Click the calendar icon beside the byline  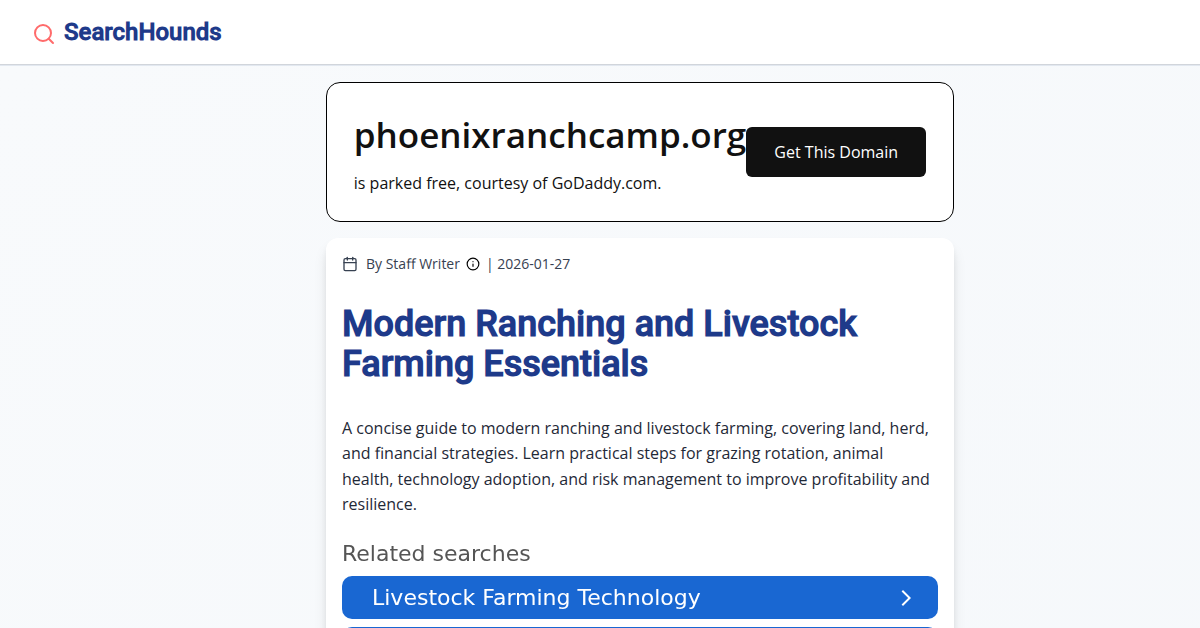pyautogui.click(x=350, y=264)
